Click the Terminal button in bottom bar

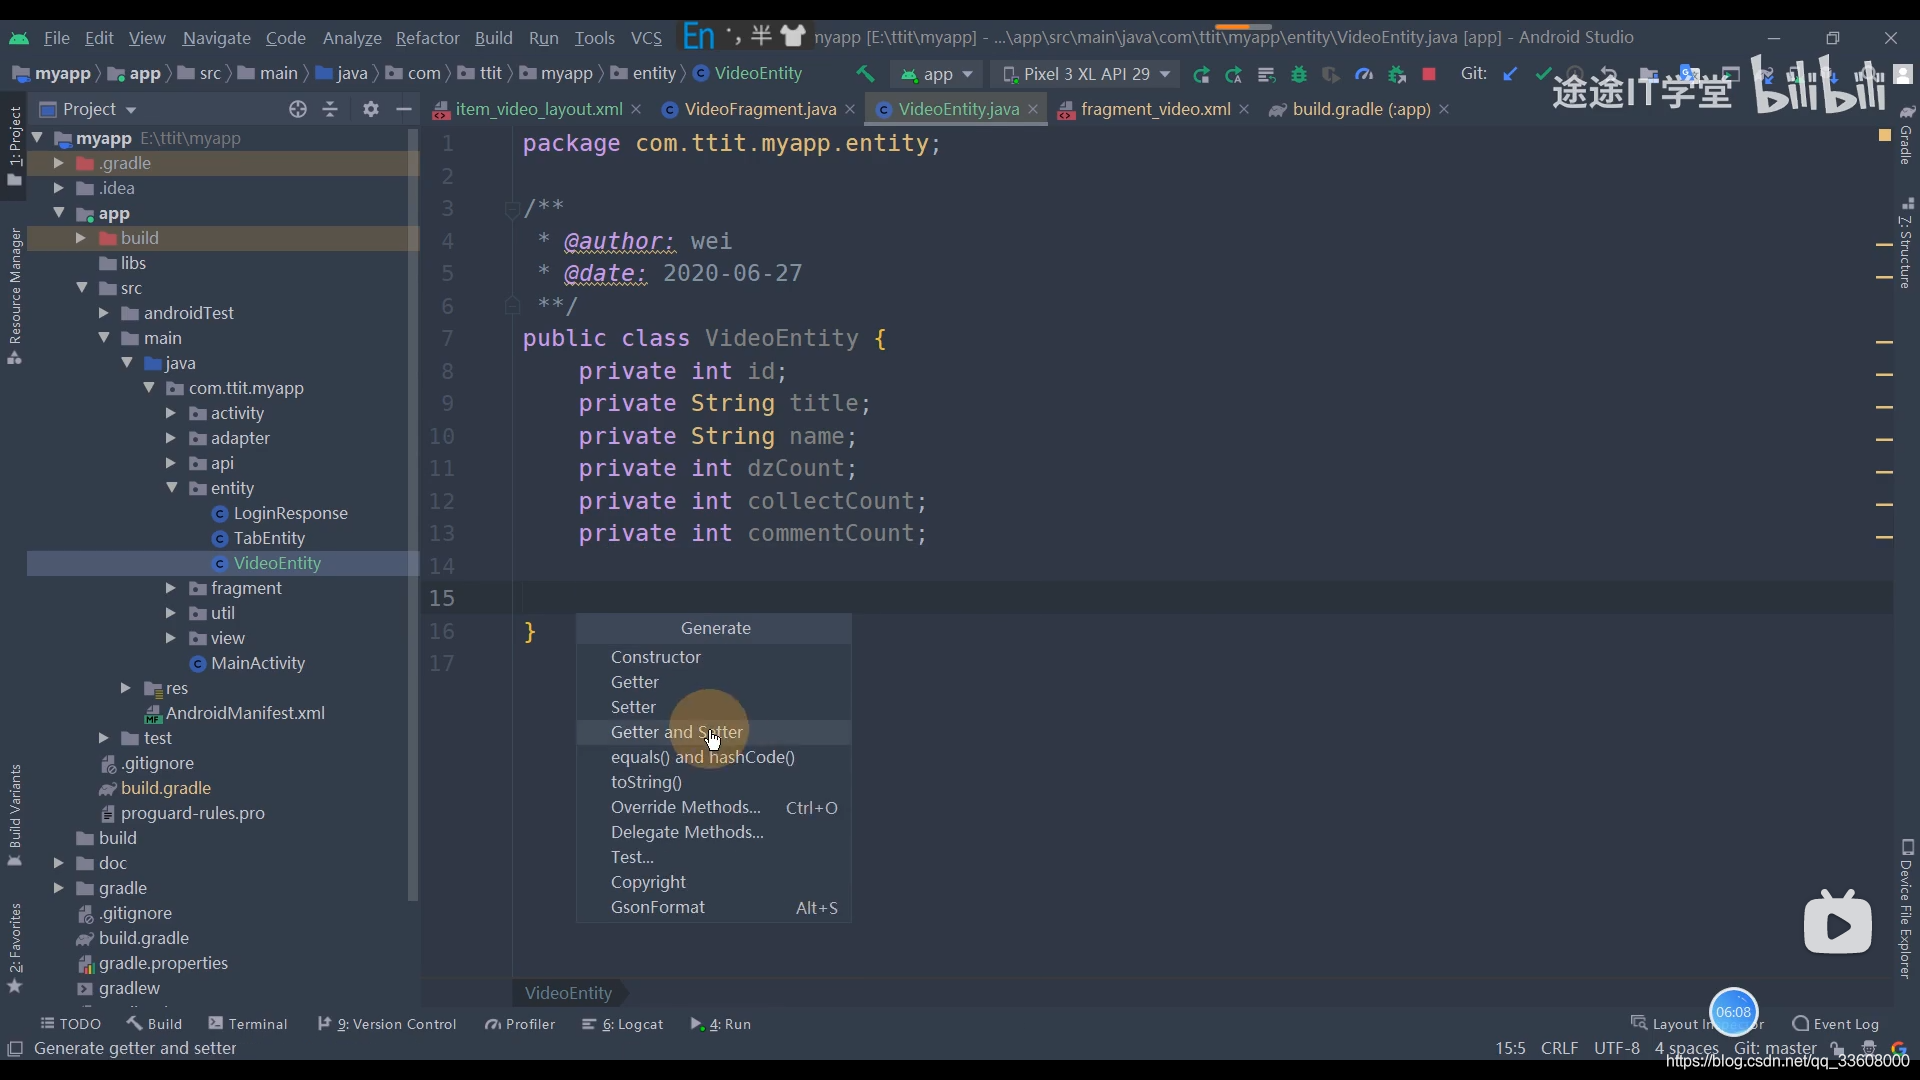tap(257, 1023)
